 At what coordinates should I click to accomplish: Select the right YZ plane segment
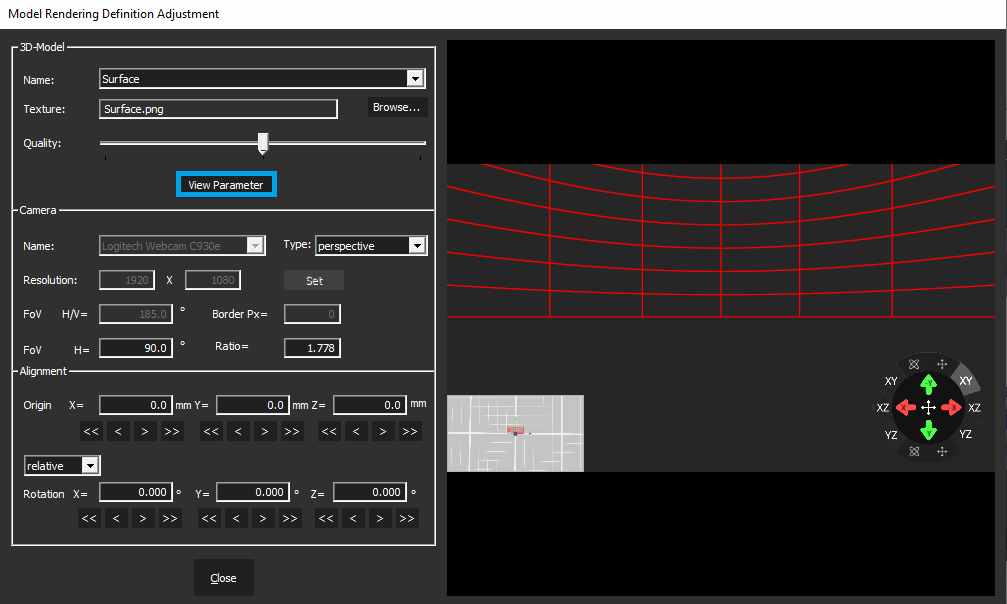click(966, 435)
